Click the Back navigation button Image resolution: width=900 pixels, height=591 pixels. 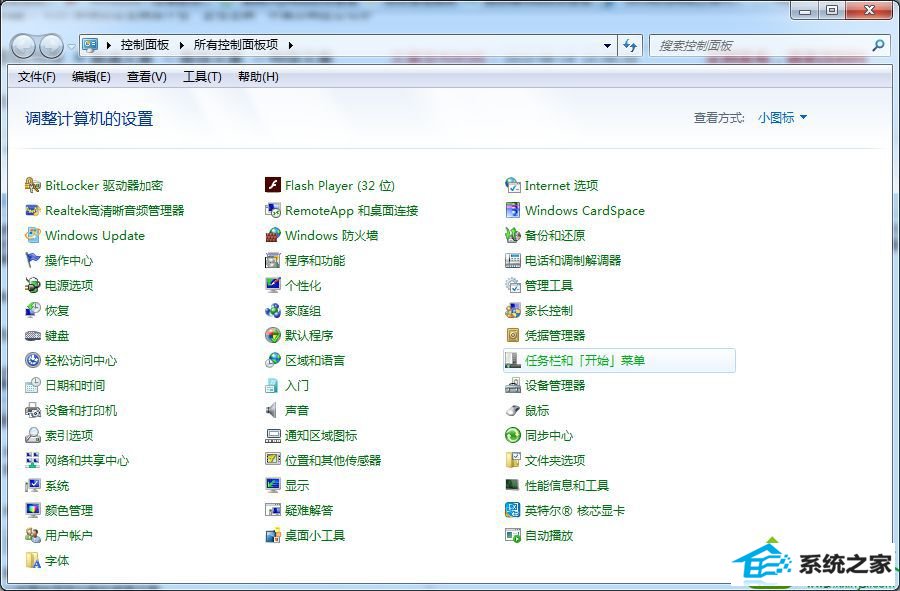[x=24, y=46]
